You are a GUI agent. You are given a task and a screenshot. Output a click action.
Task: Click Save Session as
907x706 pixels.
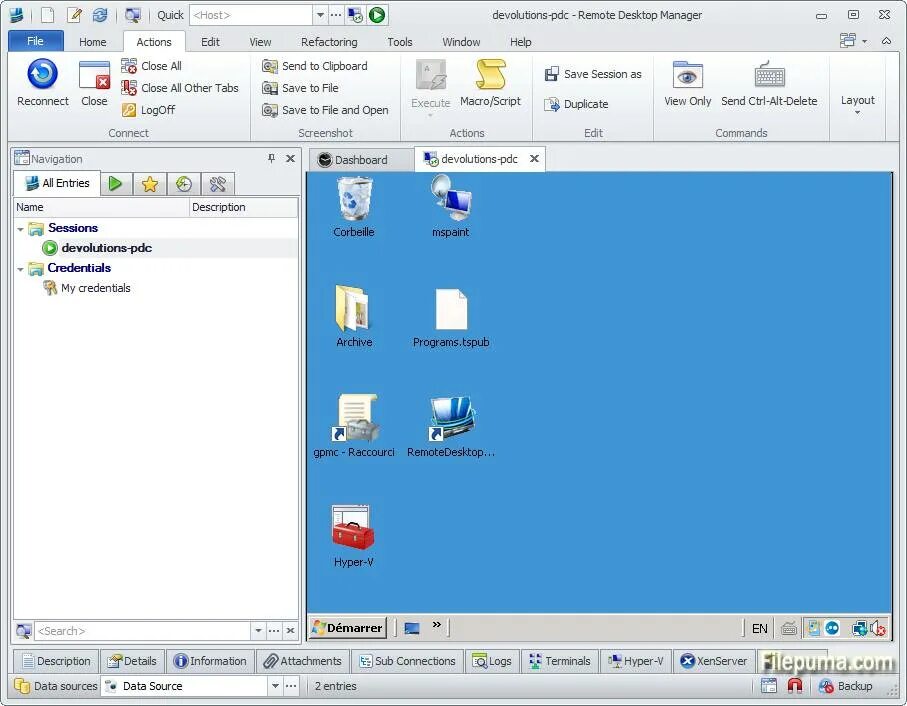click(593, 74)
